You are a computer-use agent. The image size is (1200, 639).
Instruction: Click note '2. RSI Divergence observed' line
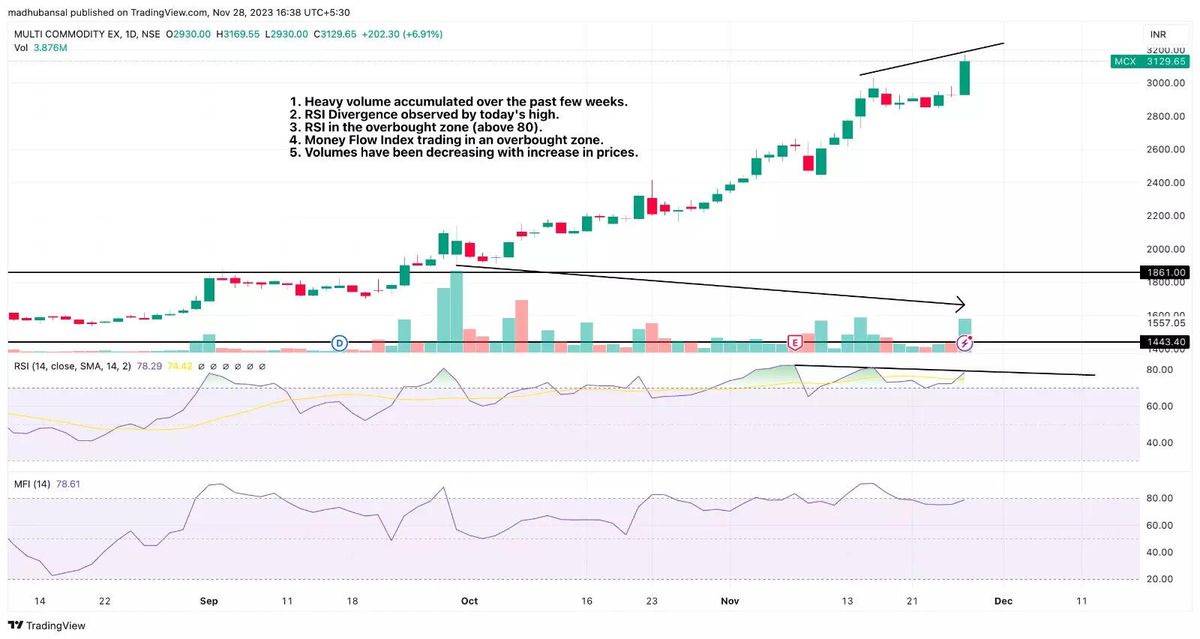click(x=424, y=115)
